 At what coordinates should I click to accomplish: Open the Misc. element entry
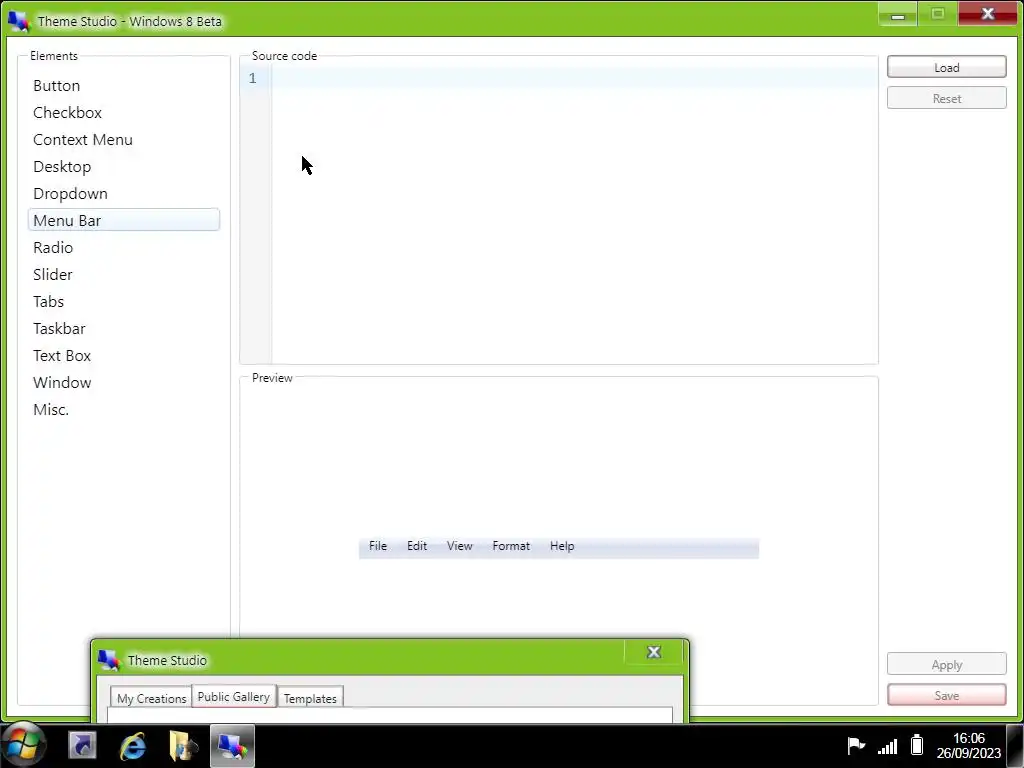[x=123, y=409]
